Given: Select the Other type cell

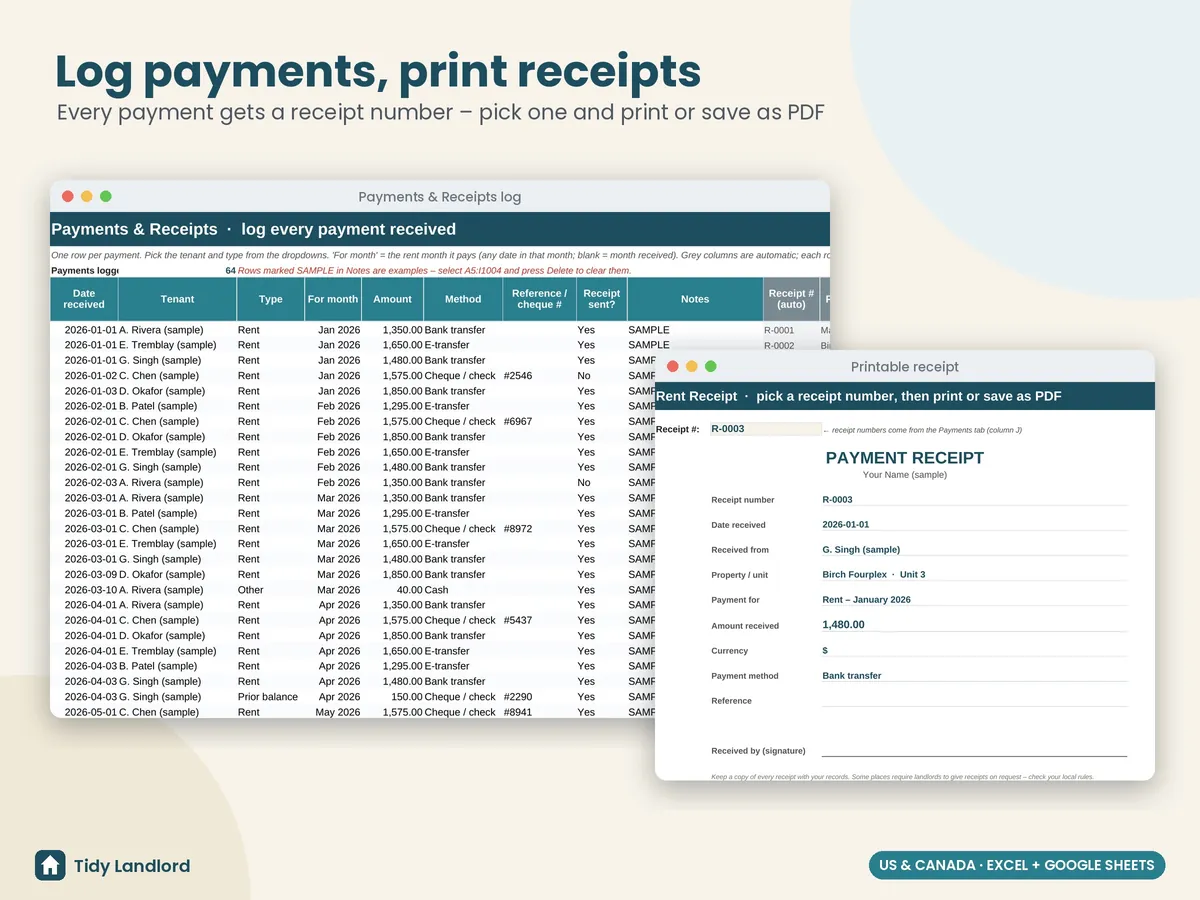Looking at the screenshot, I should click(x=271, y=590).
